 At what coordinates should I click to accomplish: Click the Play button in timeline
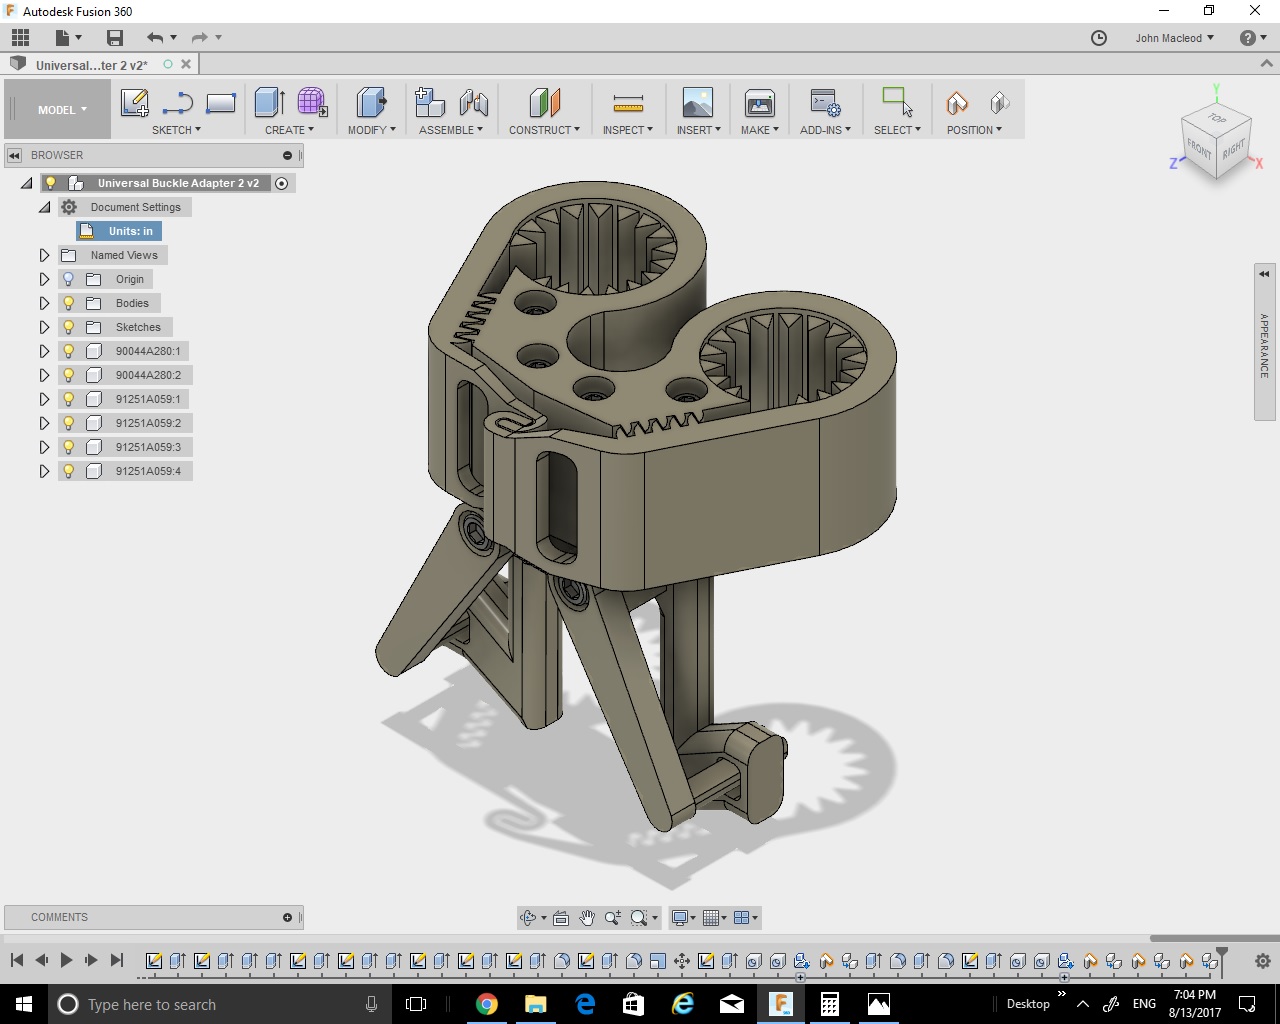tap(66, 960)
